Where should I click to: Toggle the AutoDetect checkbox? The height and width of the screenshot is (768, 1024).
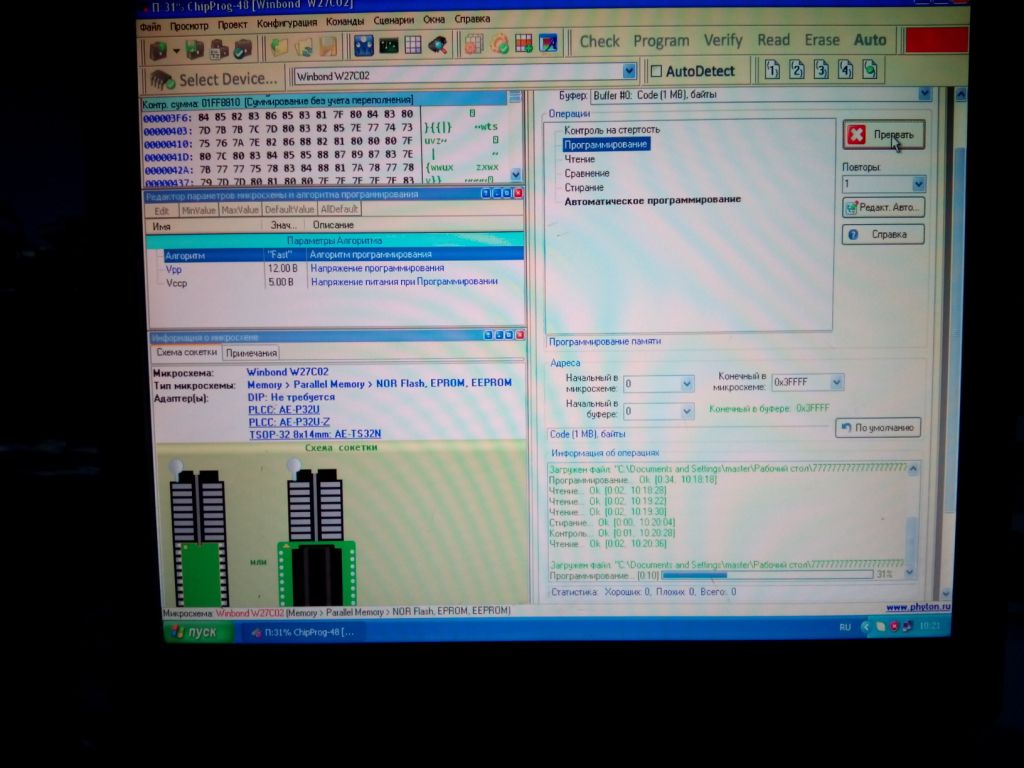tap(657, 71)
